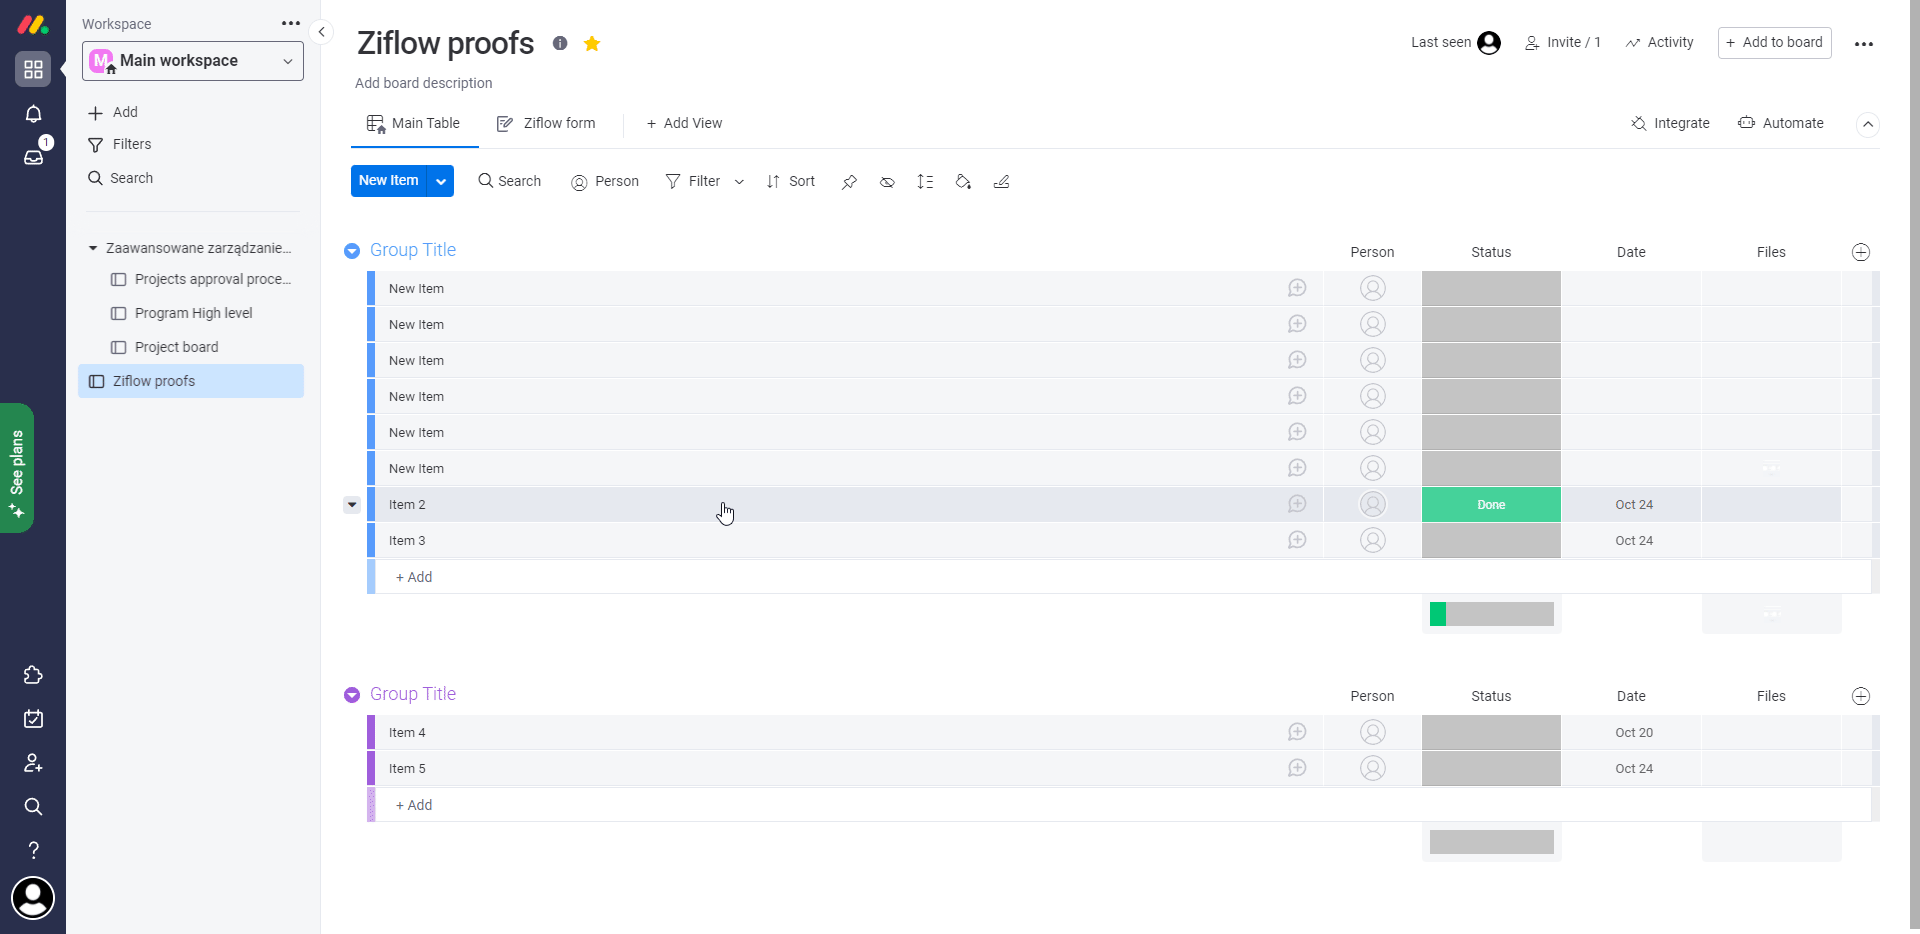Click the conditional coloring paint bucket icon

pos(963,182)
